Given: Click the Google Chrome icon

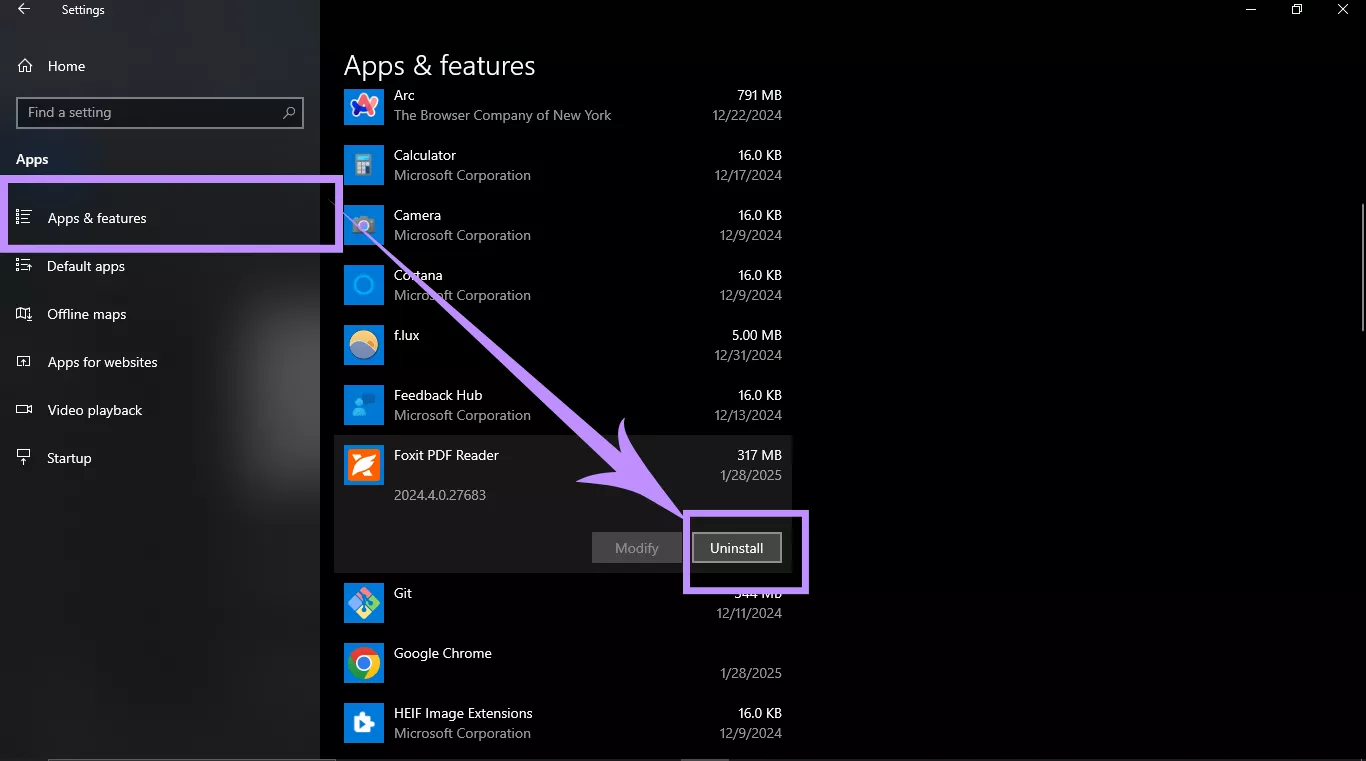Looking at the screenshot, I should [x=363, y=663].
